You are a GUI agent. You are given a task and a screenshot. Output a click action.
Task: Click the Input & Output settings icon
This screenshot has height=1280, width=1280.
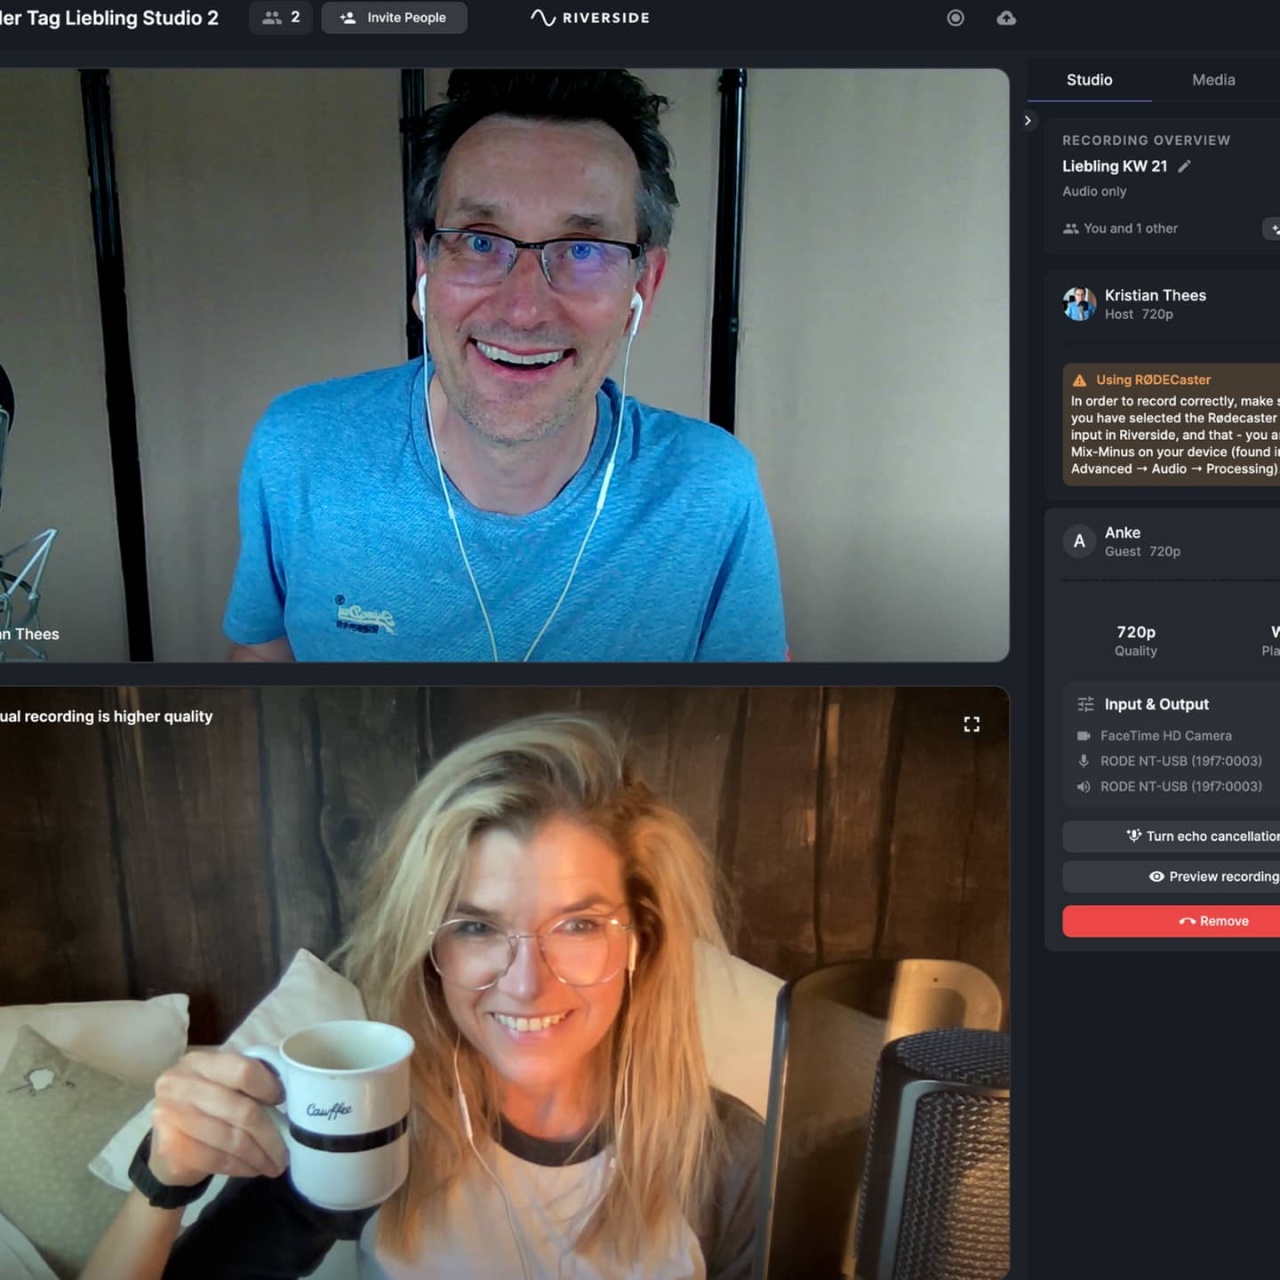[x=1086, y=704]
